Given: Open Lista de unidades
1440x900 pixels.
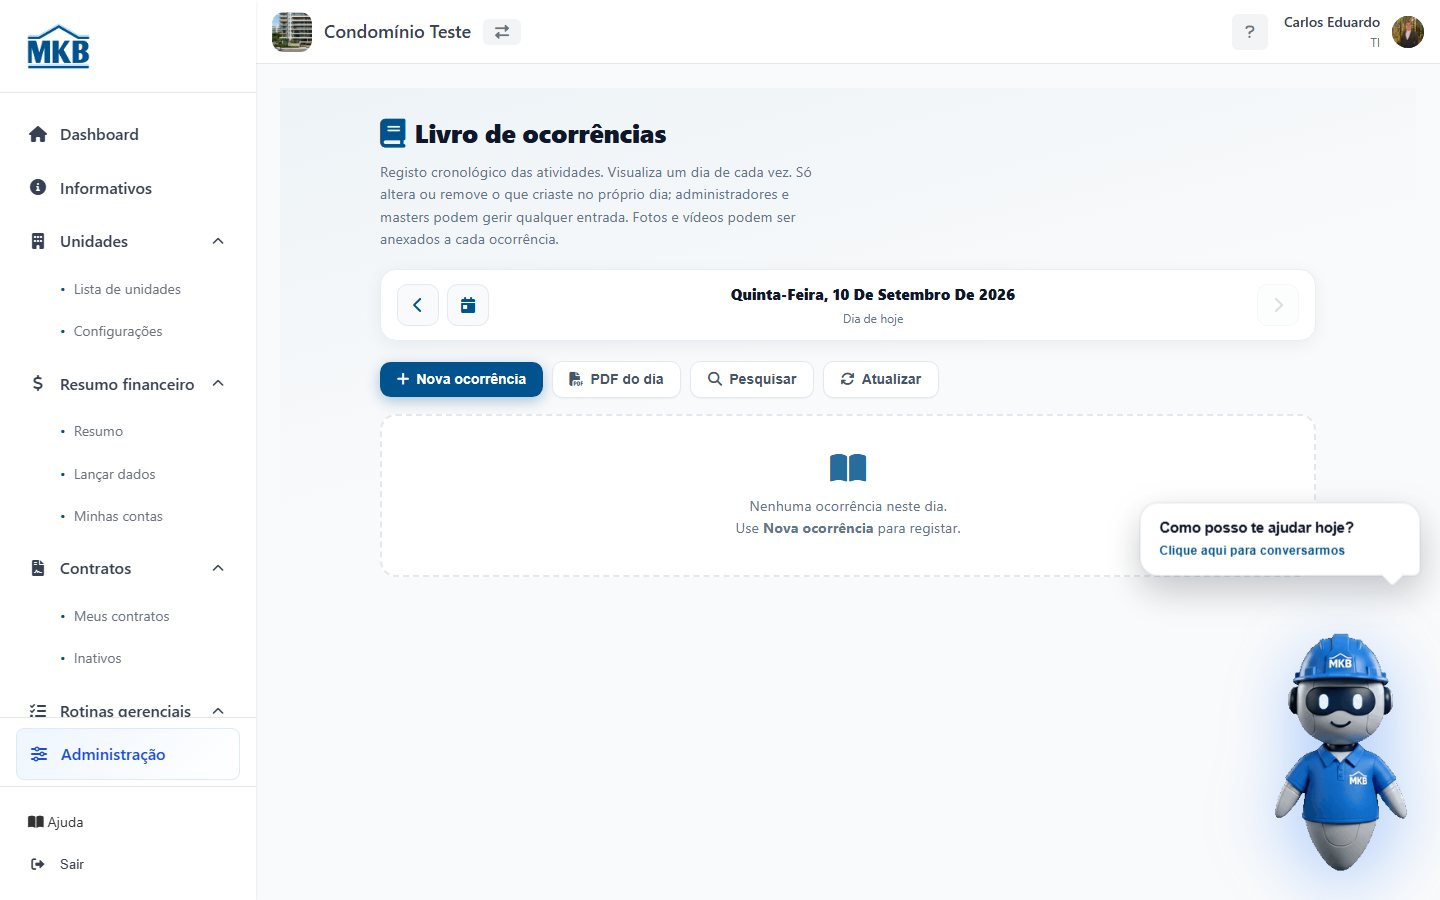Looking at the screenshot, I should 127,289.
